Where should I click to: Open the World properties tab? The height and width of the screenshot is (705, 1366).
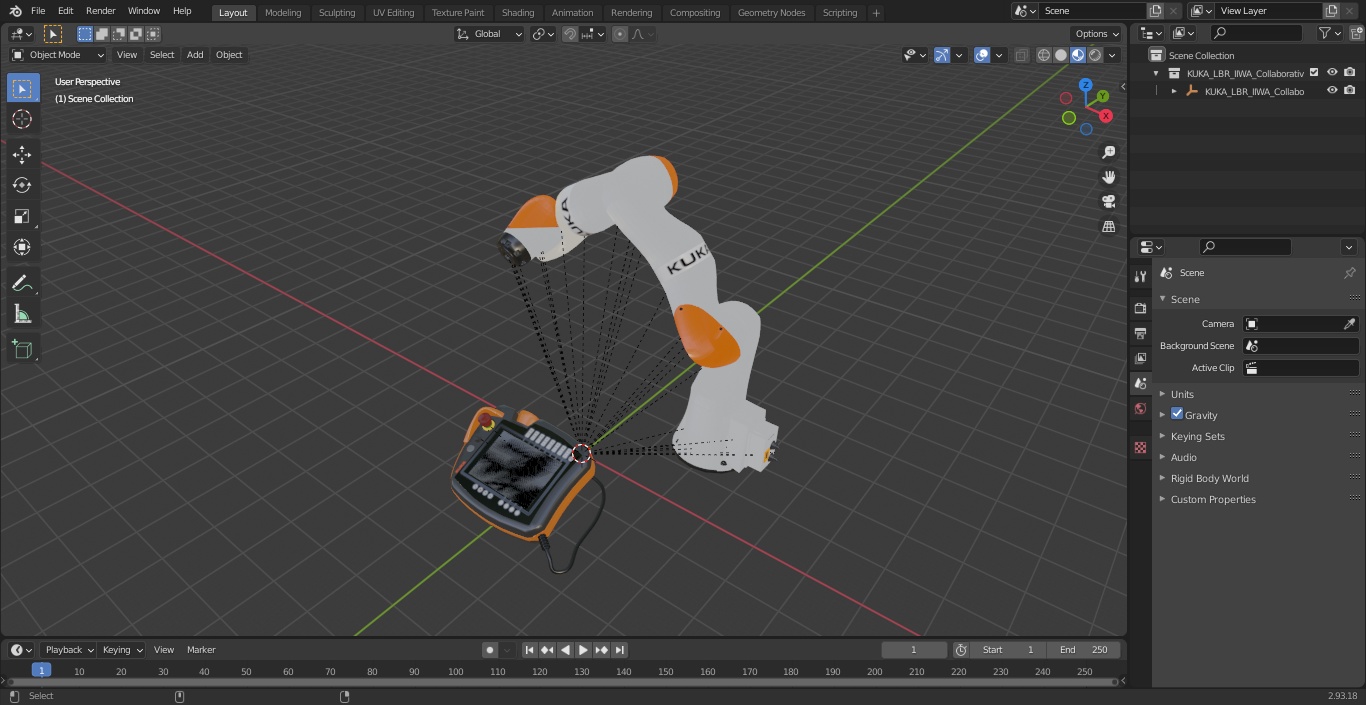1140,408
